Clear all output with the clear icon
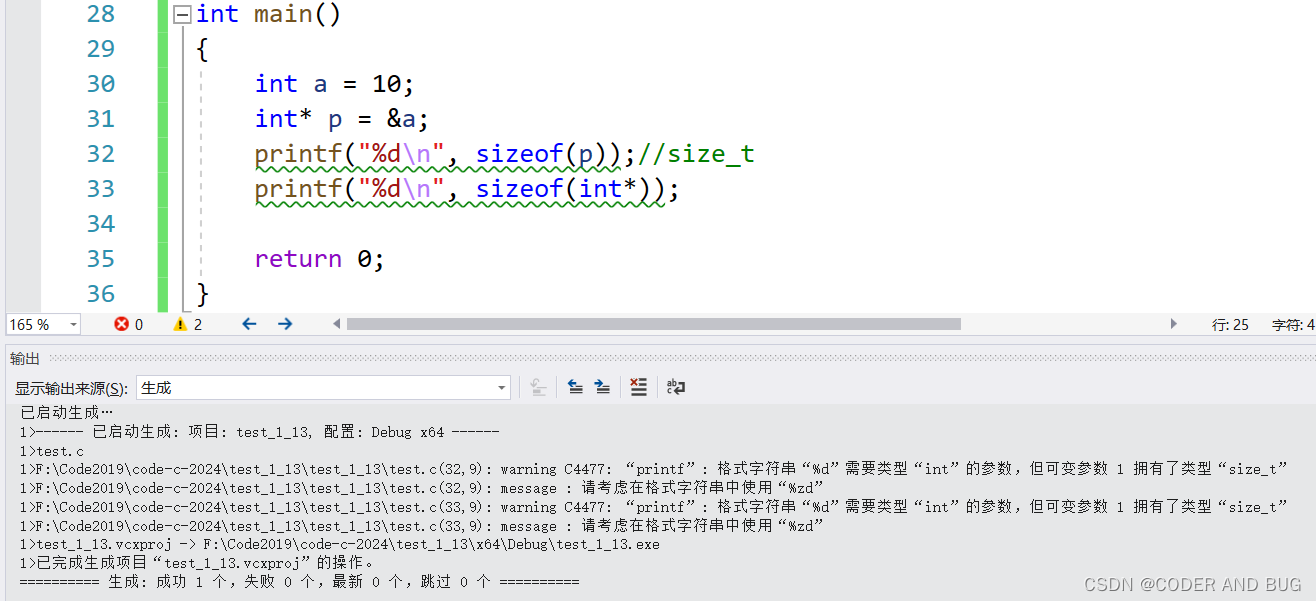Screen dimensions: 1316x601 tap(639, 387)
